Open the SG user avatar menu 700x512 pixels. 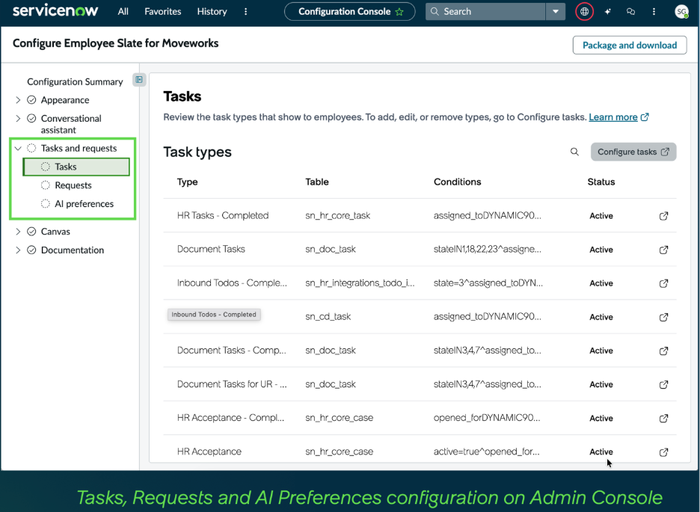pos(682,12)
